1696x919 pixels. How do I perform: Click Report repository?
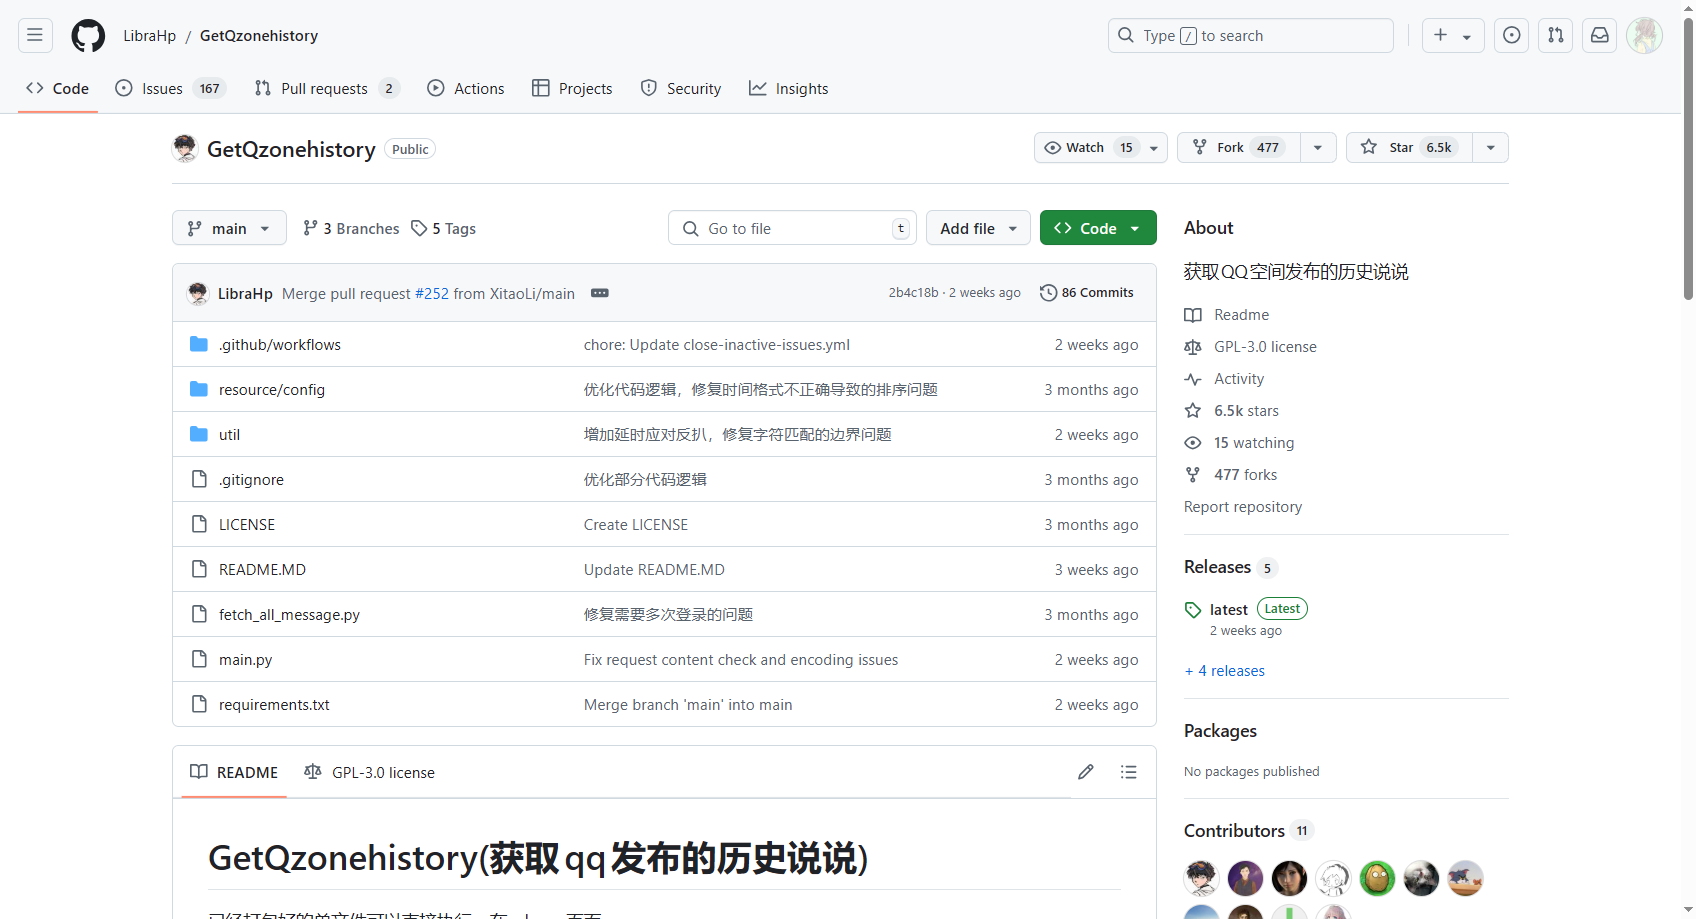(x=1243, y=507)
